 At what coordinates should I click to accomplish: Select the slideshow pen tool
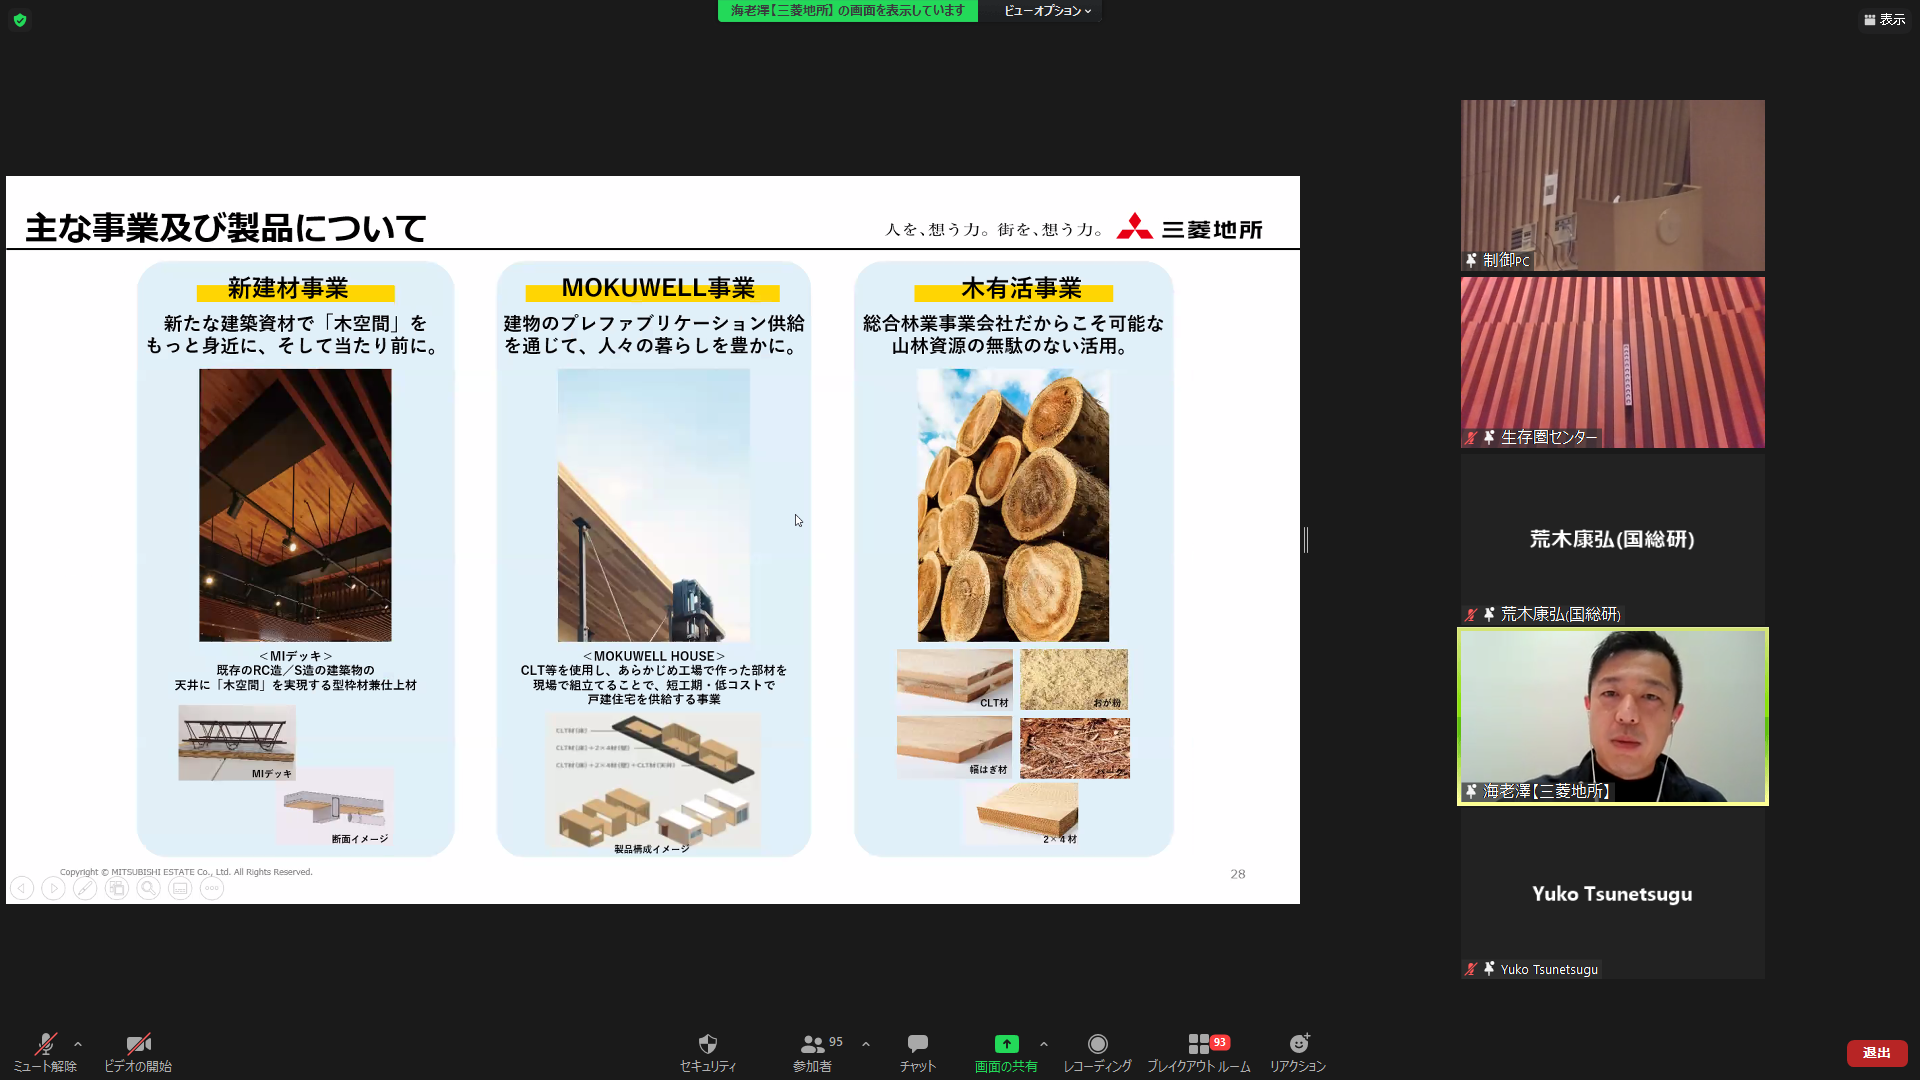click(x=85, y=888)
